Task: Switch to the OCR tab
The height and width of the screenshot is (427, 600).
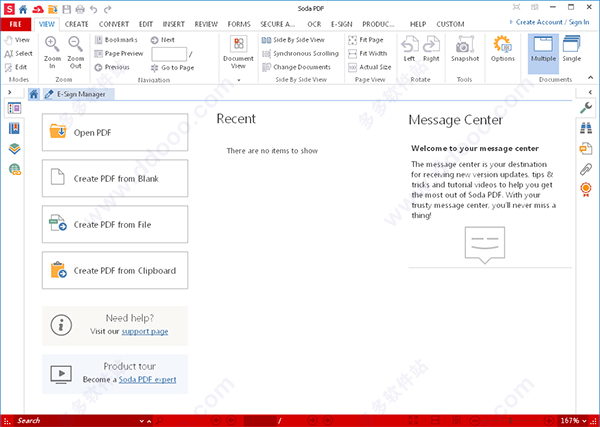Action: [x=314, y=24]
